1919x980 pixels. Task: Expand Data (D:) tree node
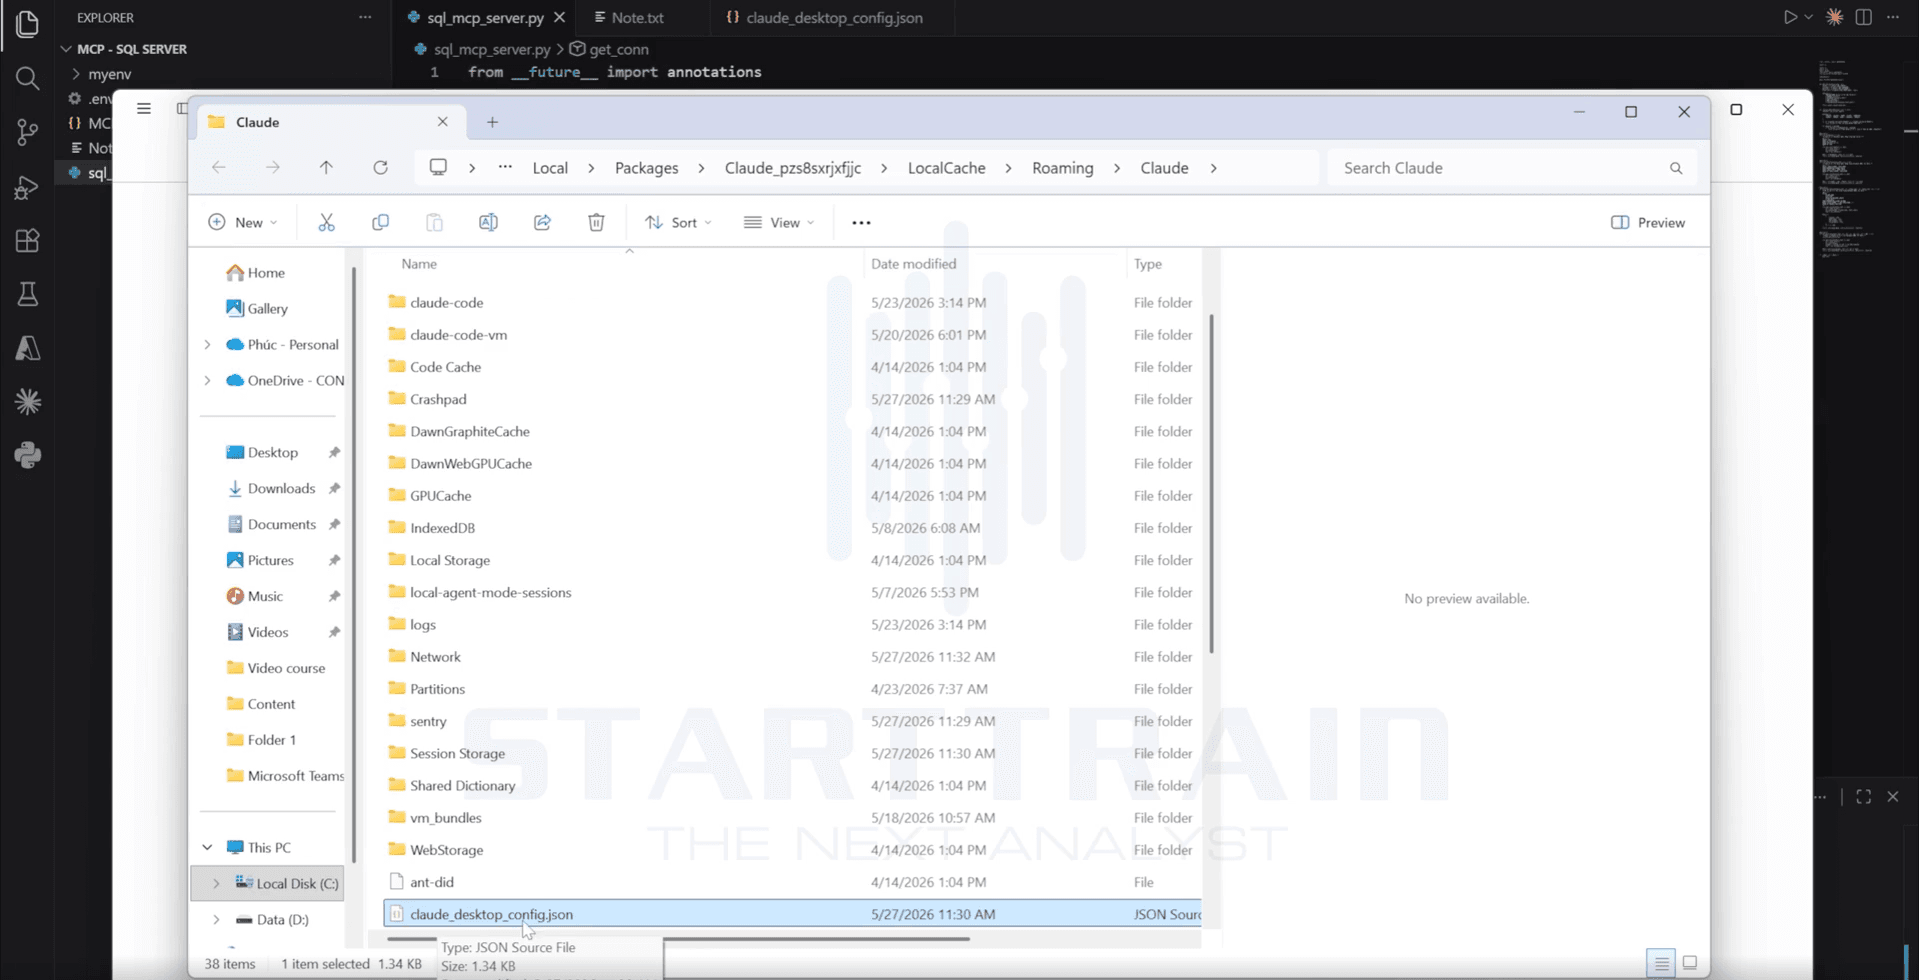pyautogui.click(x=216, y=919)
